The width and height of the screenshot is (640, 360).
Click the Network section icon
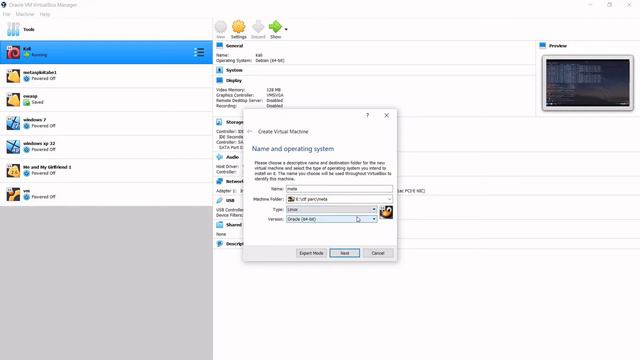click(220, 181)
